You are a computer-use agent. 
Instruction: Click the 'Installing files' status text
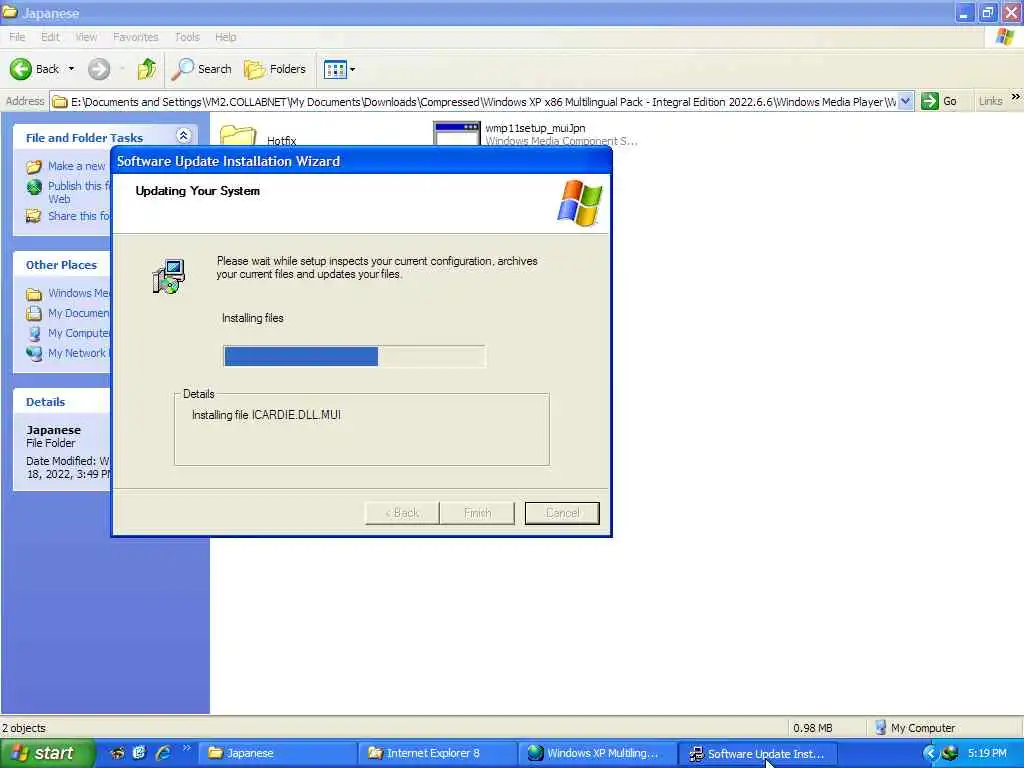tap(253, 318)
